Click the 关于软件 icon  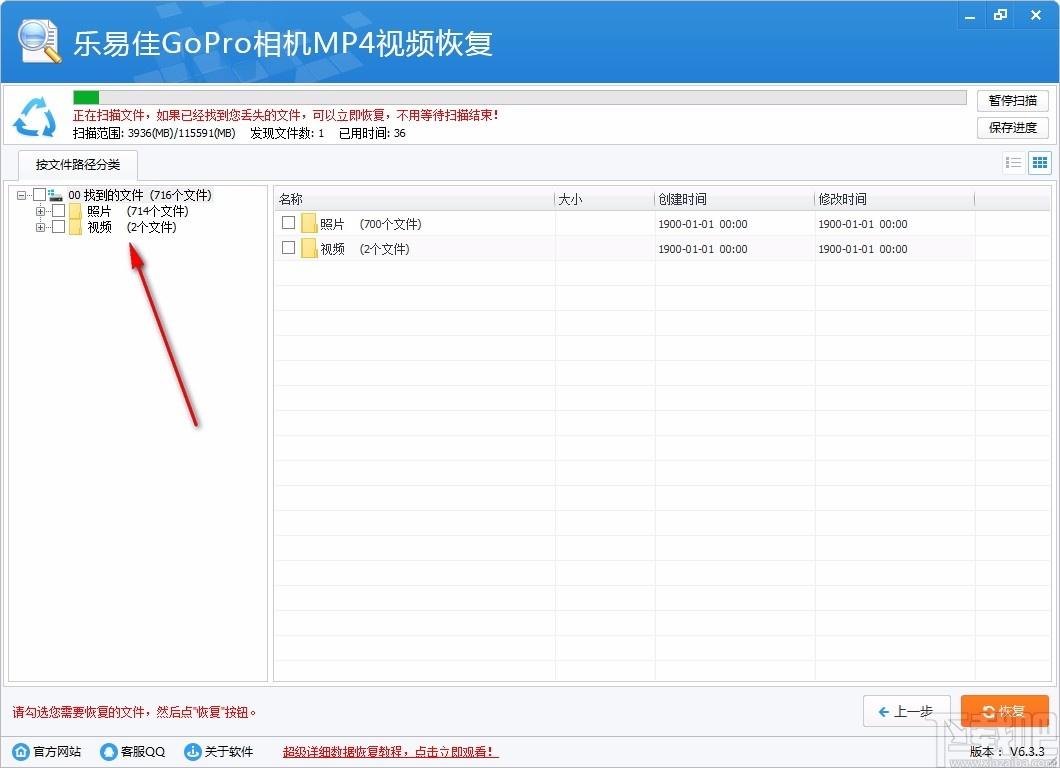[x=193, y=752]
